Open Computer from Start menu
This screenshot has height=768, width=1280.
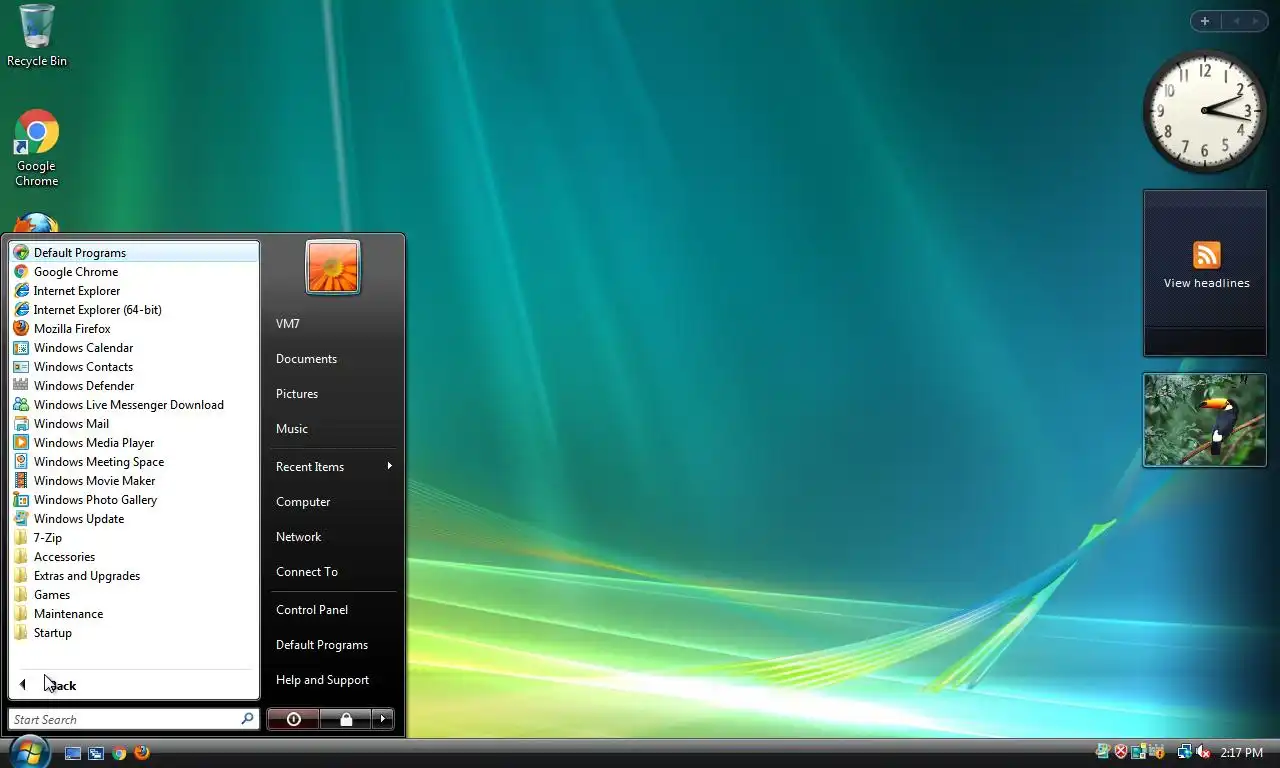[333, 502]
